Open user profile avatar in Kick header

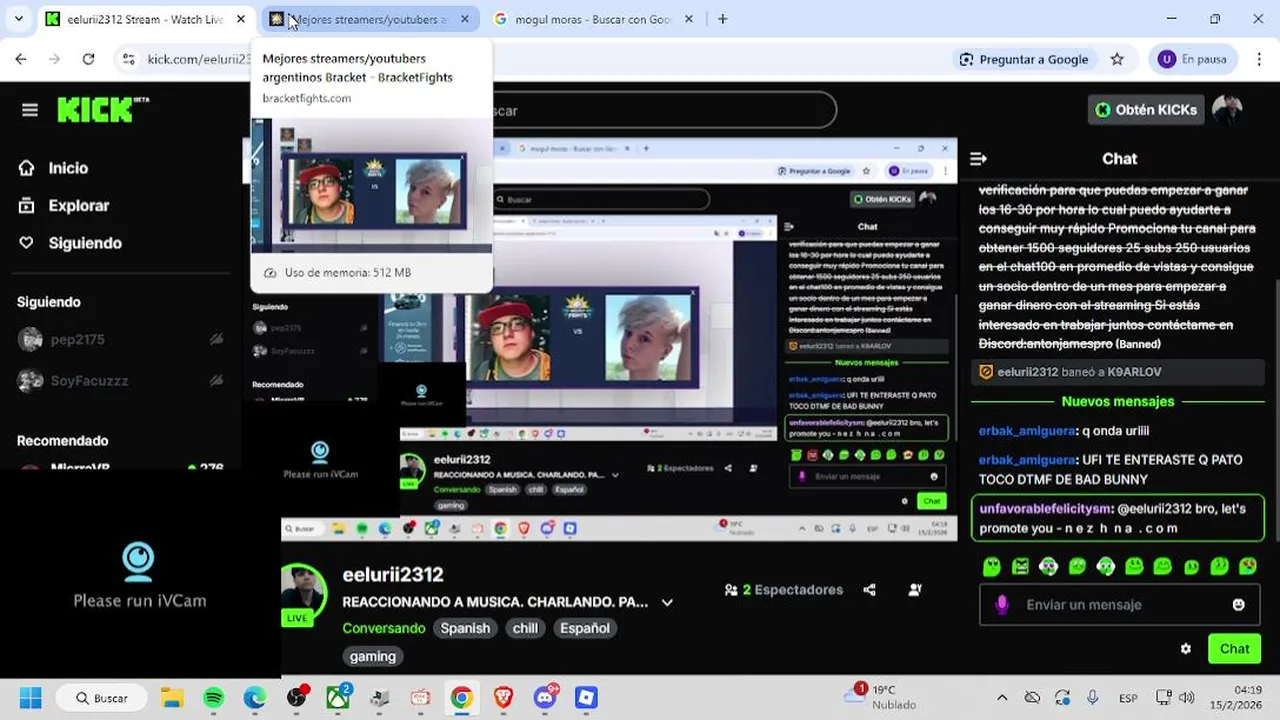(x=1227, y=110)
